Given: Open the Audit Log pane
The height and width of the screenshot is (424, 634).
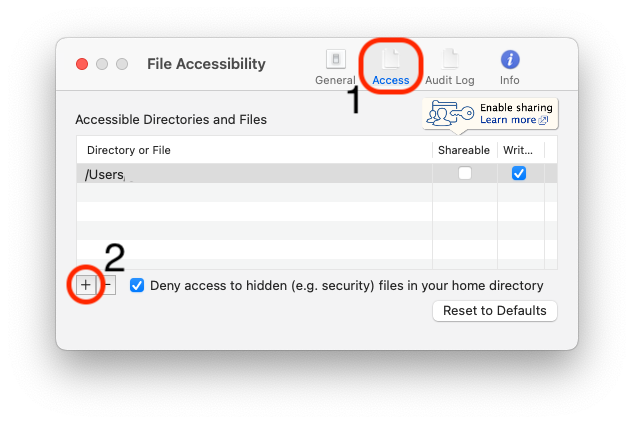Looking at the screenshot, I should (x=449, y=66).
